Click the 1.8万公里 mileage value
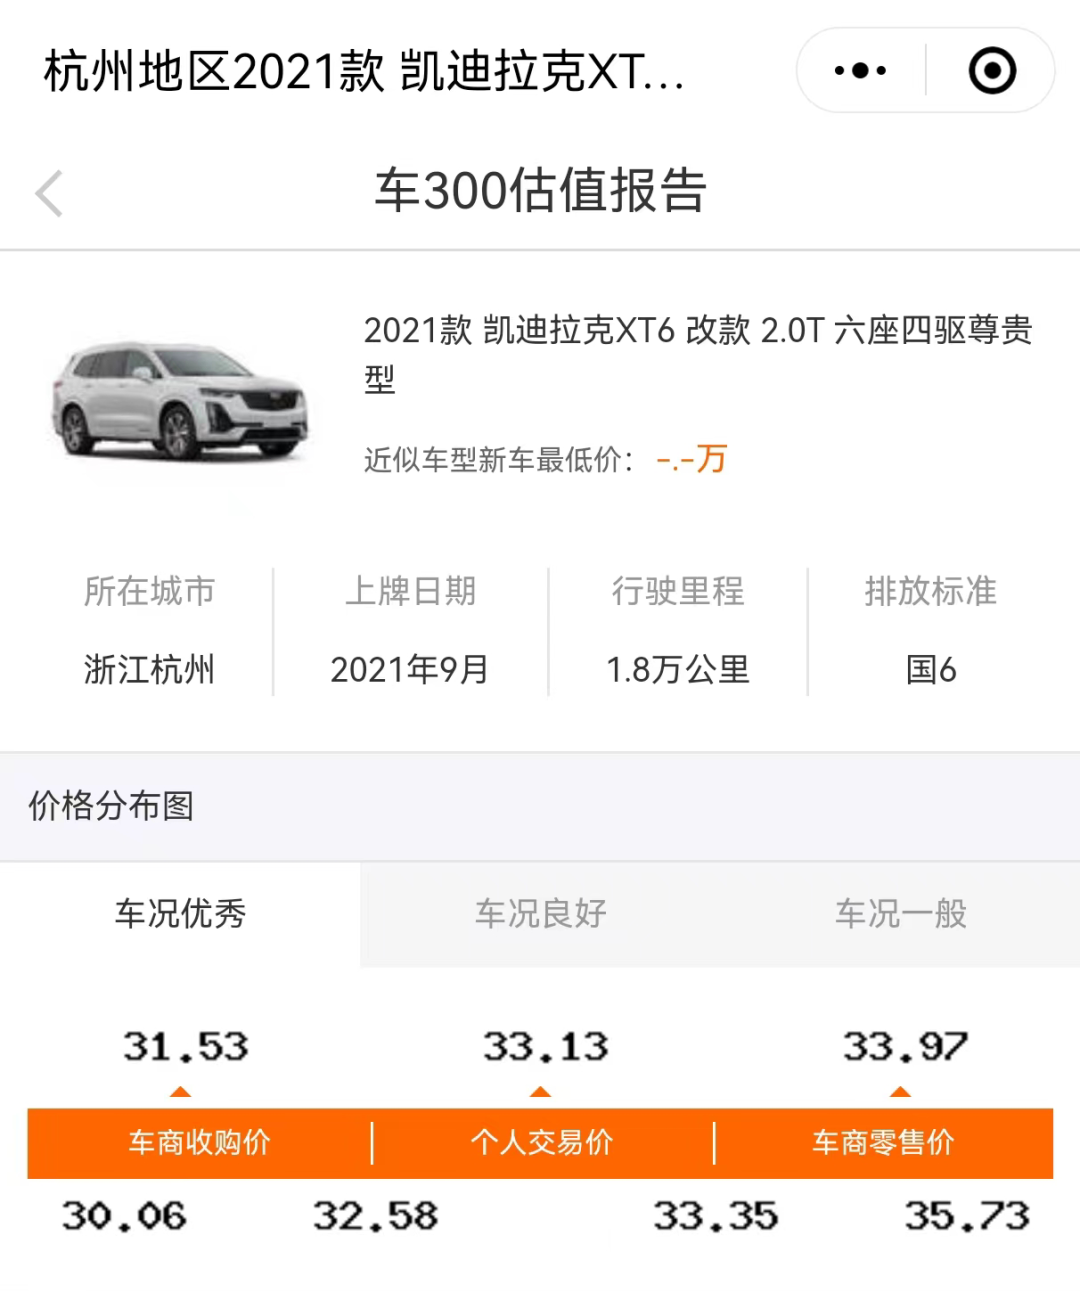This screenshot has width=1080, height=1293. (x=680, y=670)
